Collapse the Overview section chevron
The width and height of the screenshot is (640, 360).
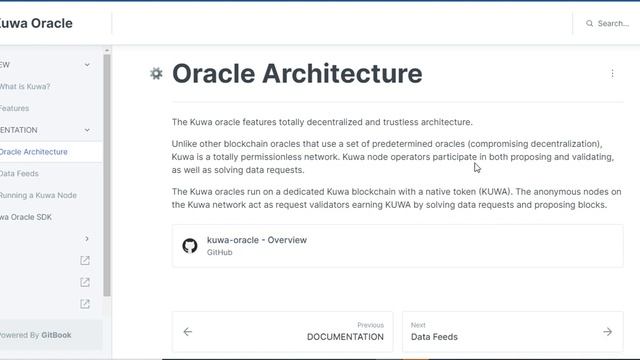[x=87, y=65]
